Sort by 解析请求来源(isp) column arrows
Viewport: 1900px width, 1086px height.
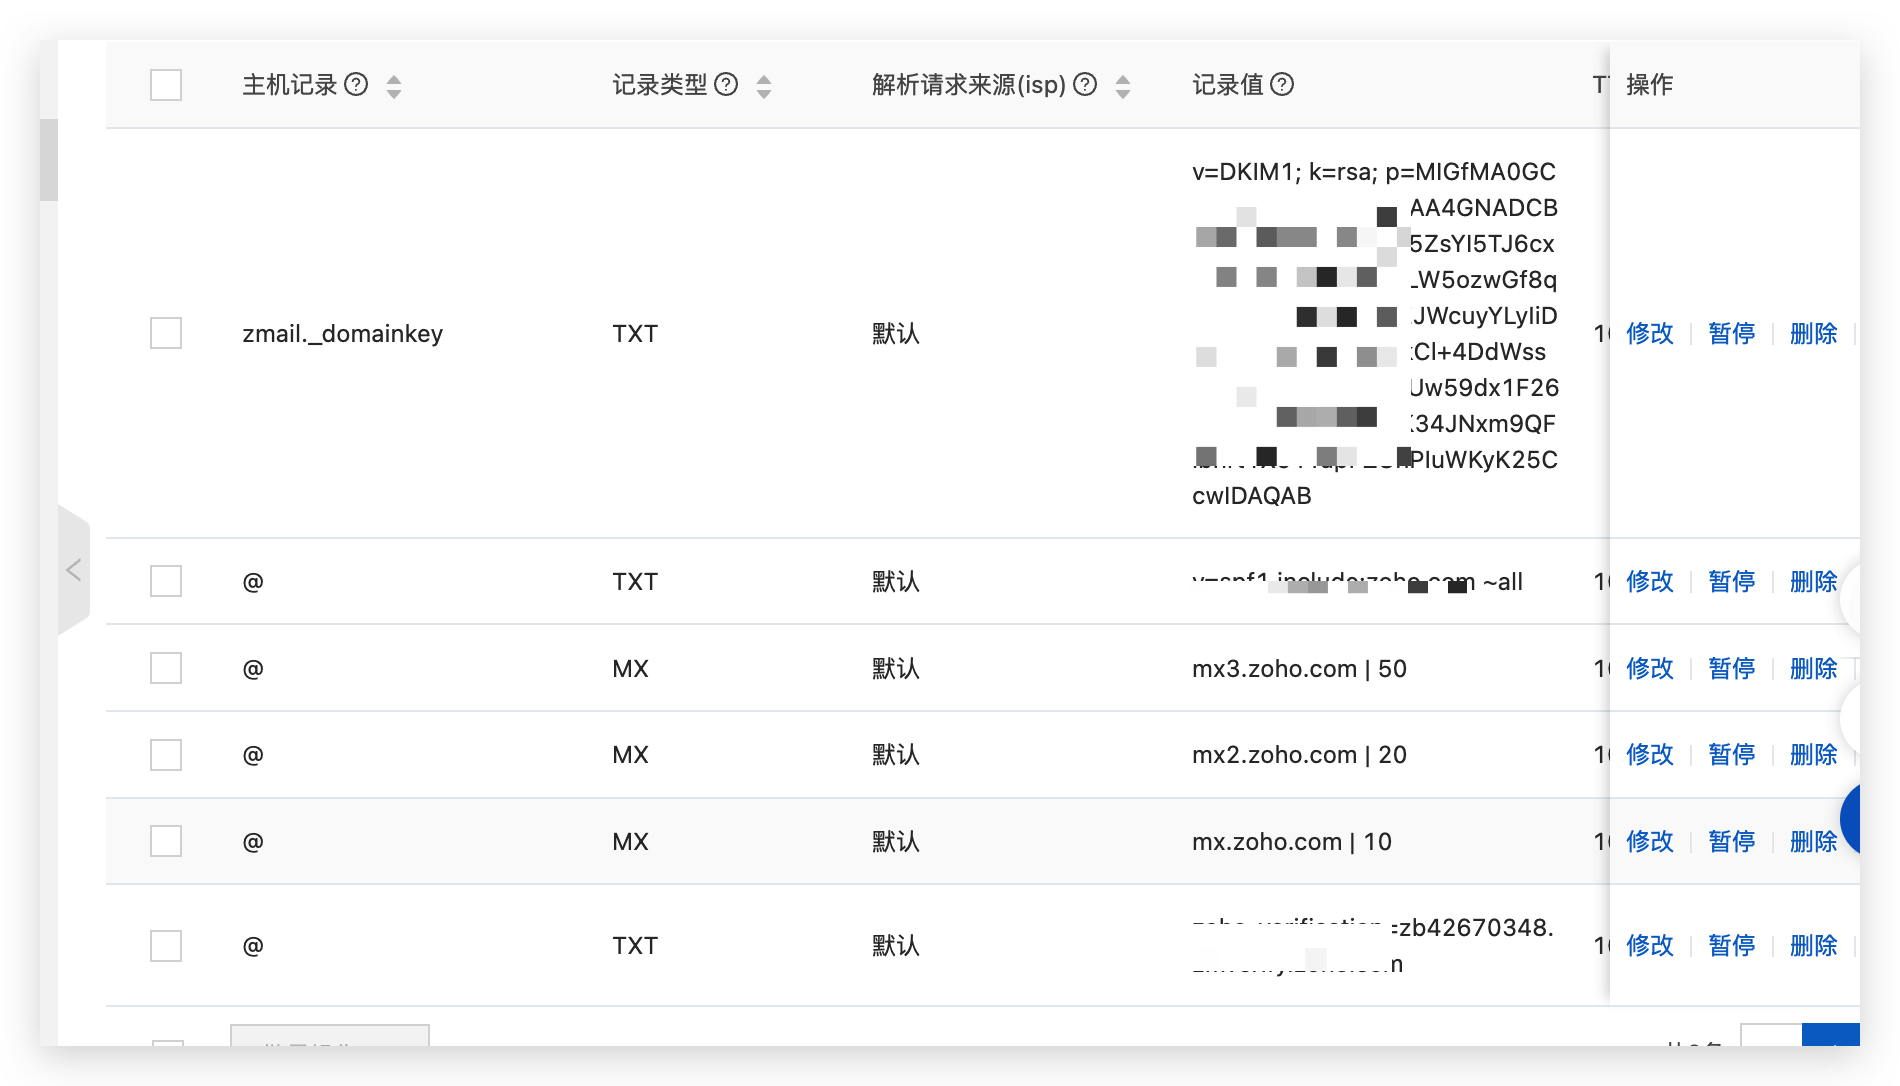point(1123,87)
